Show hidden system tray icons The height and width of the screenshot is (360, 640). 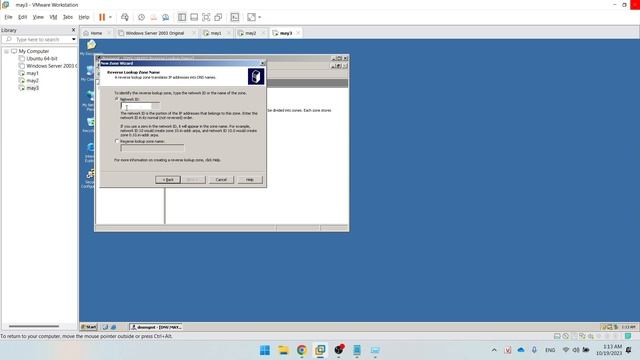(x=494, y=350)
